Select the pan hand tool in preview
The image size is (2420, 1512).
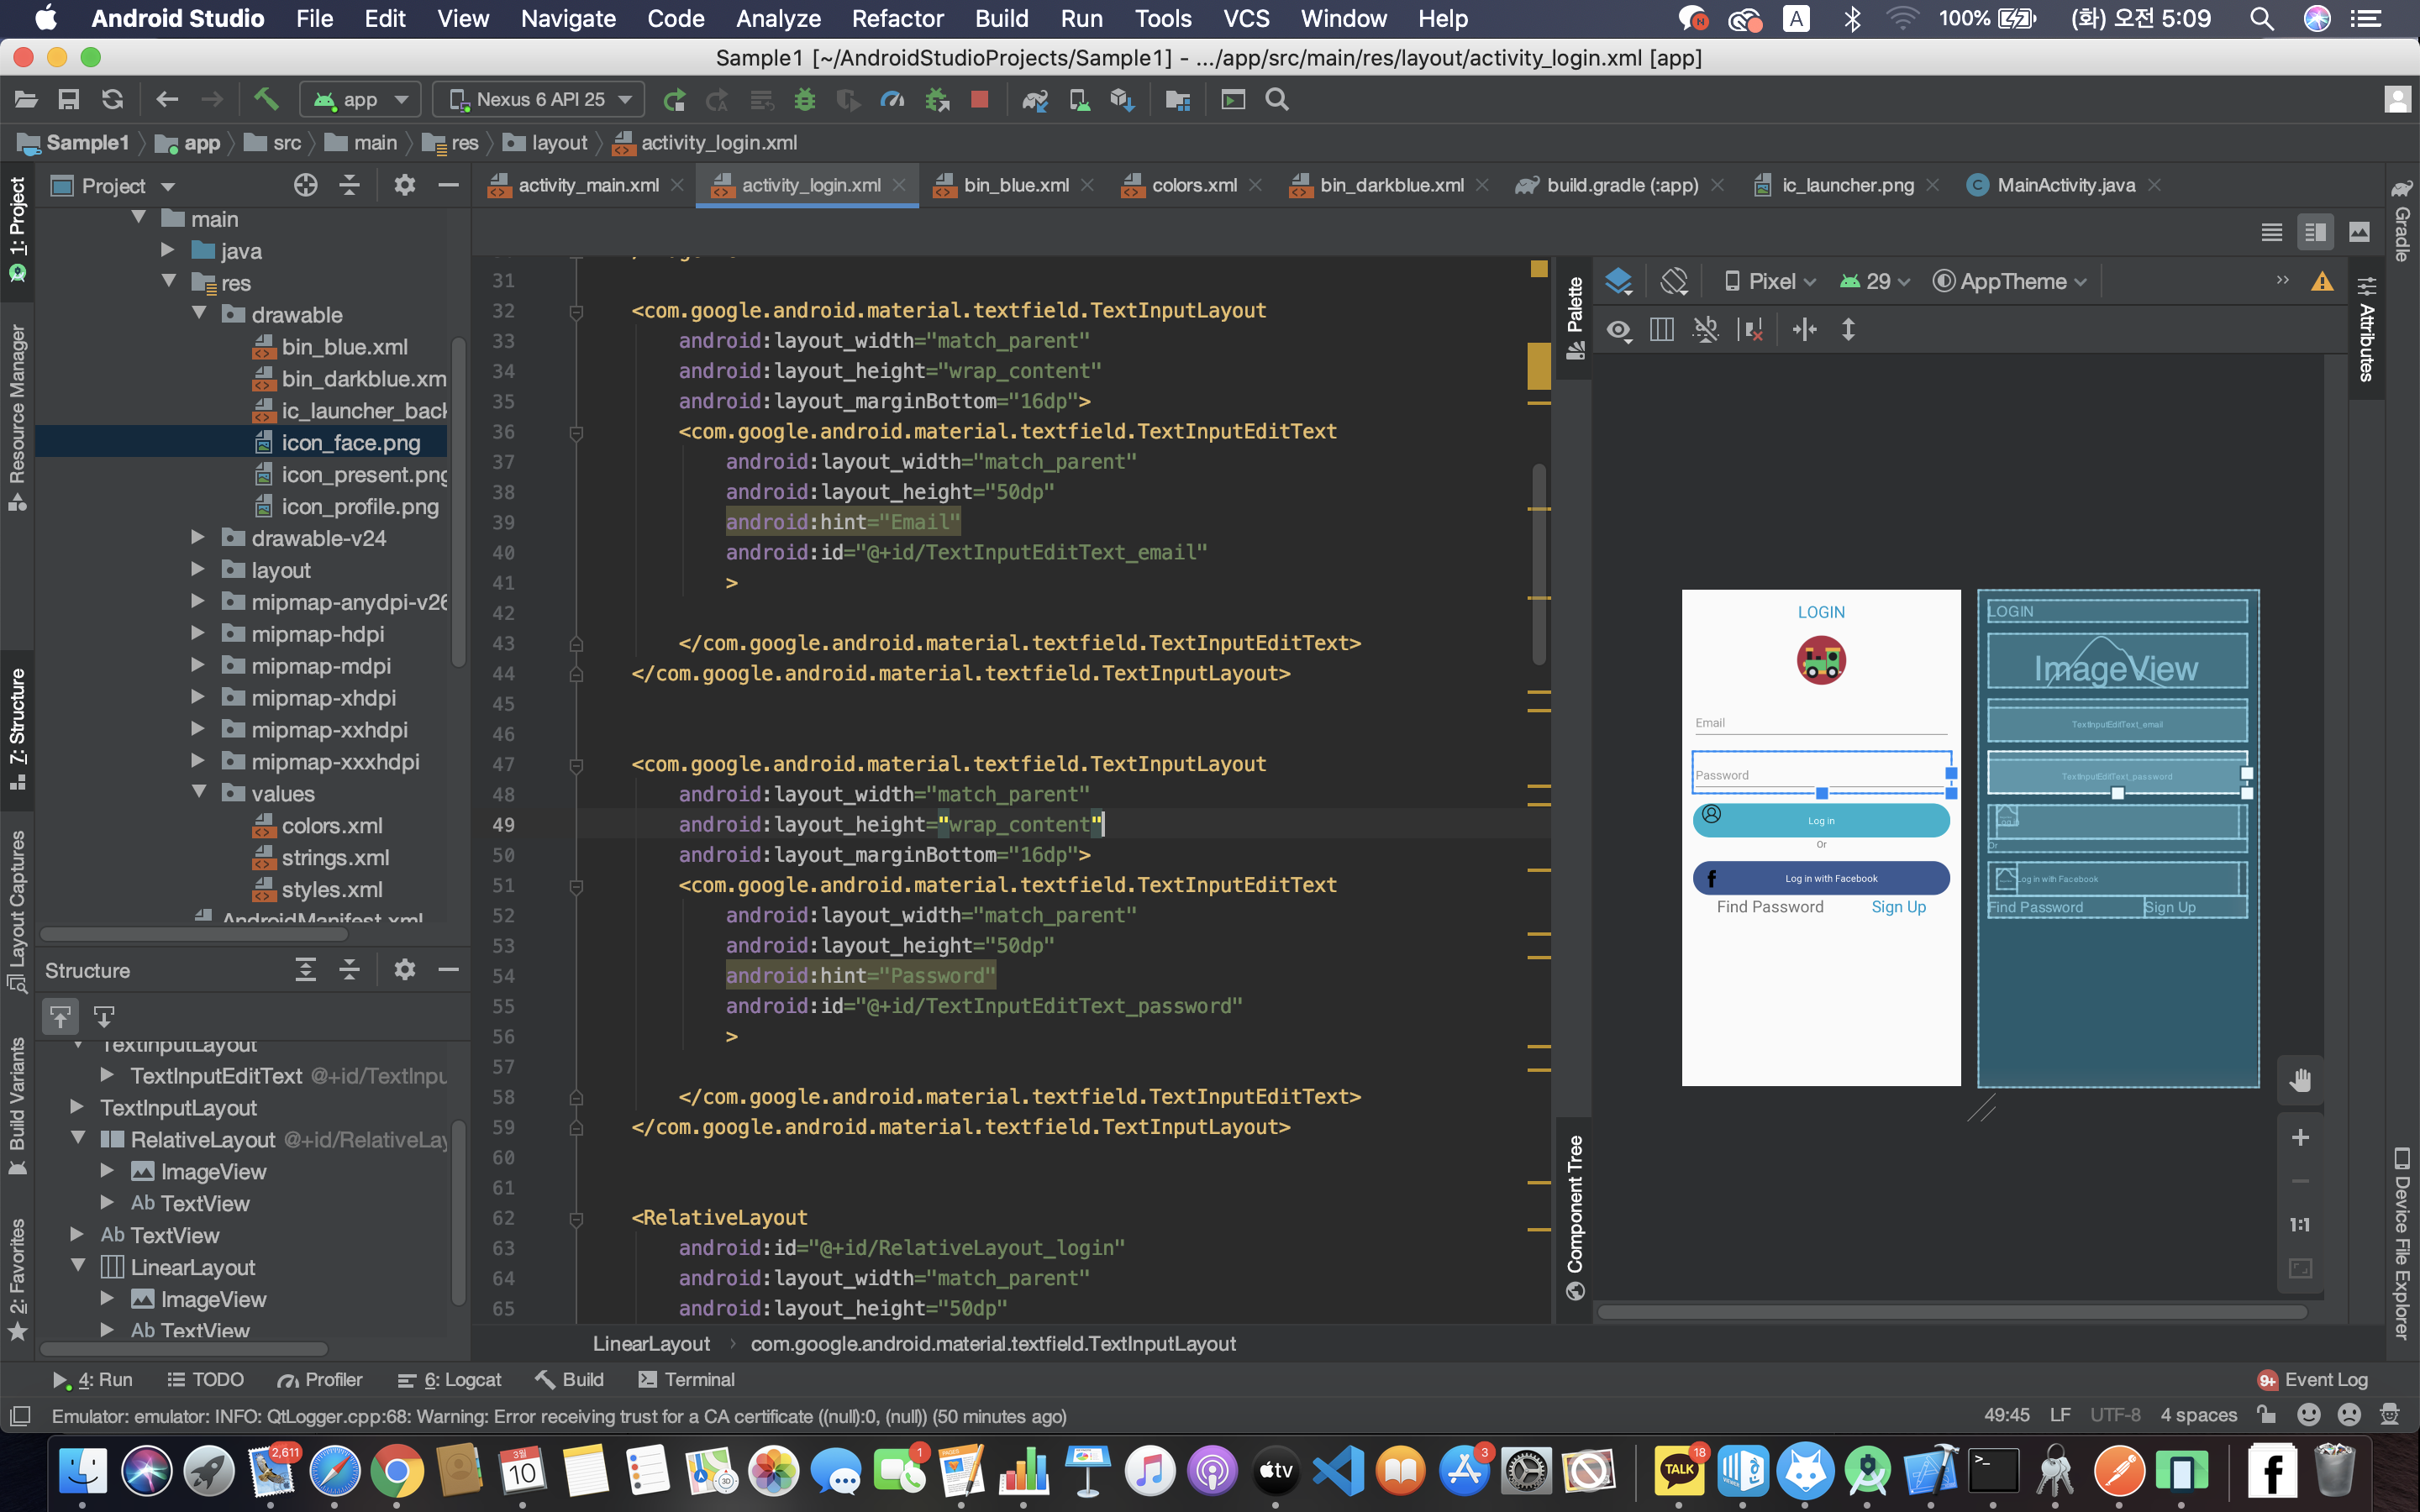[2300, 1080]
